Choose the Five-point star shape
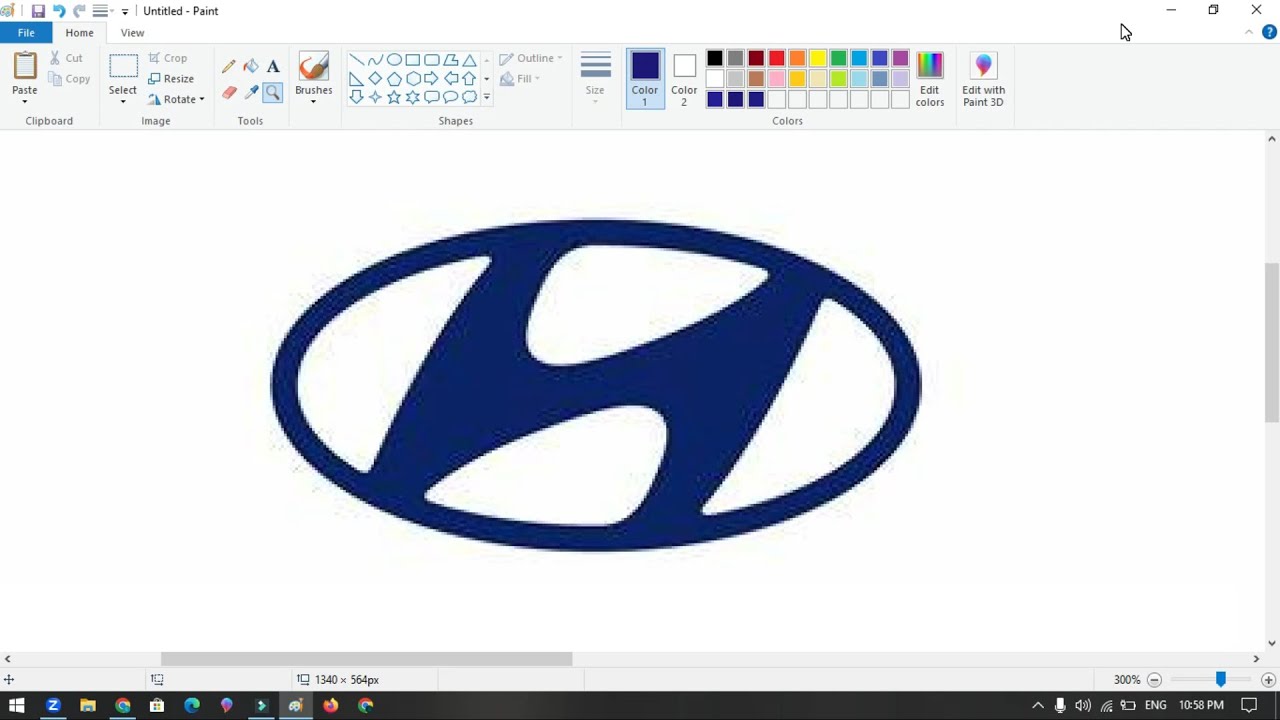Viewport: 1280px width, 720px height. point(394,97)
